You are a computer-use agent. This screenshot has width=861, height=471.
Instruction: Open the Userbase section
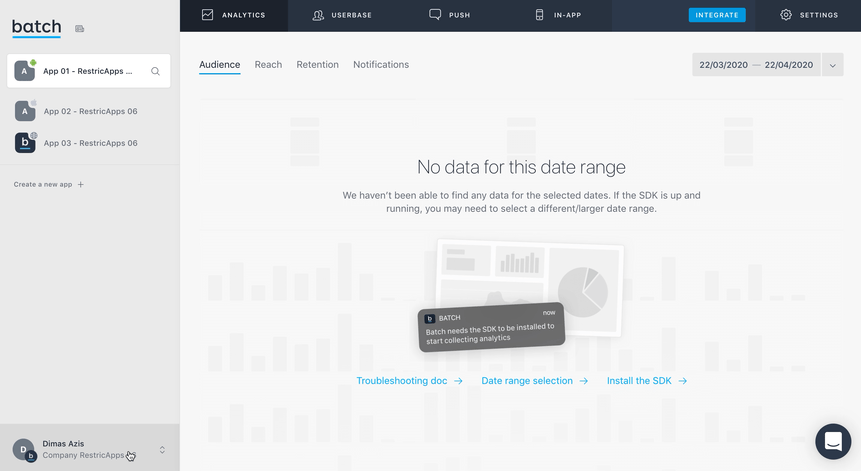(x=342, y=15)
